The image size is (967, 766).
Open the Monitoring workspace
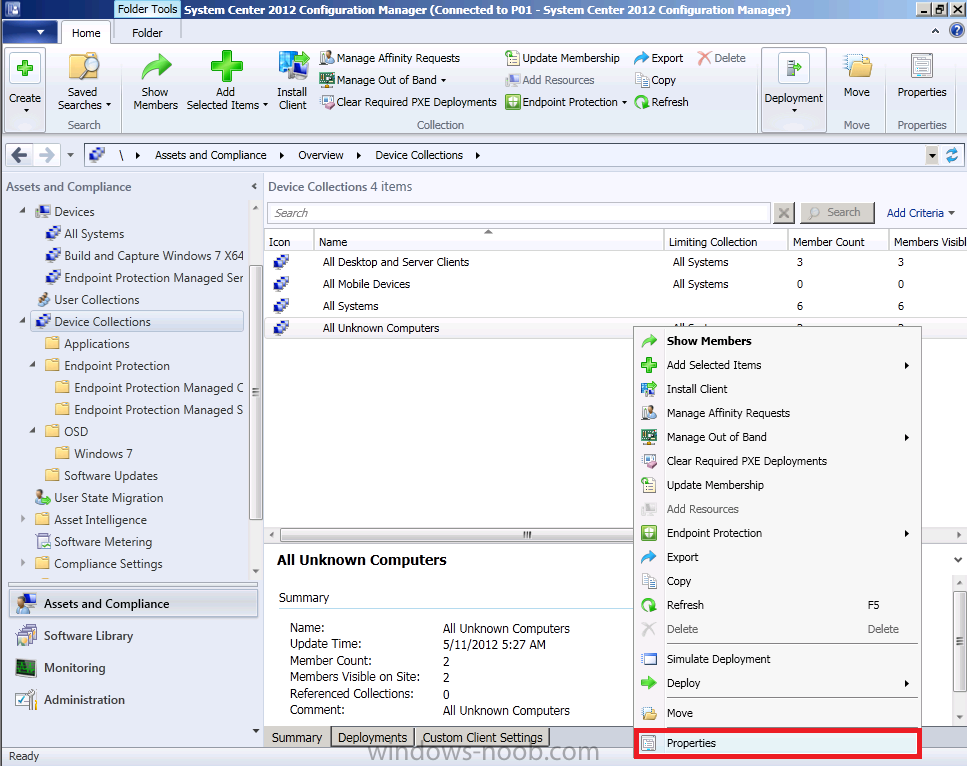133,668
